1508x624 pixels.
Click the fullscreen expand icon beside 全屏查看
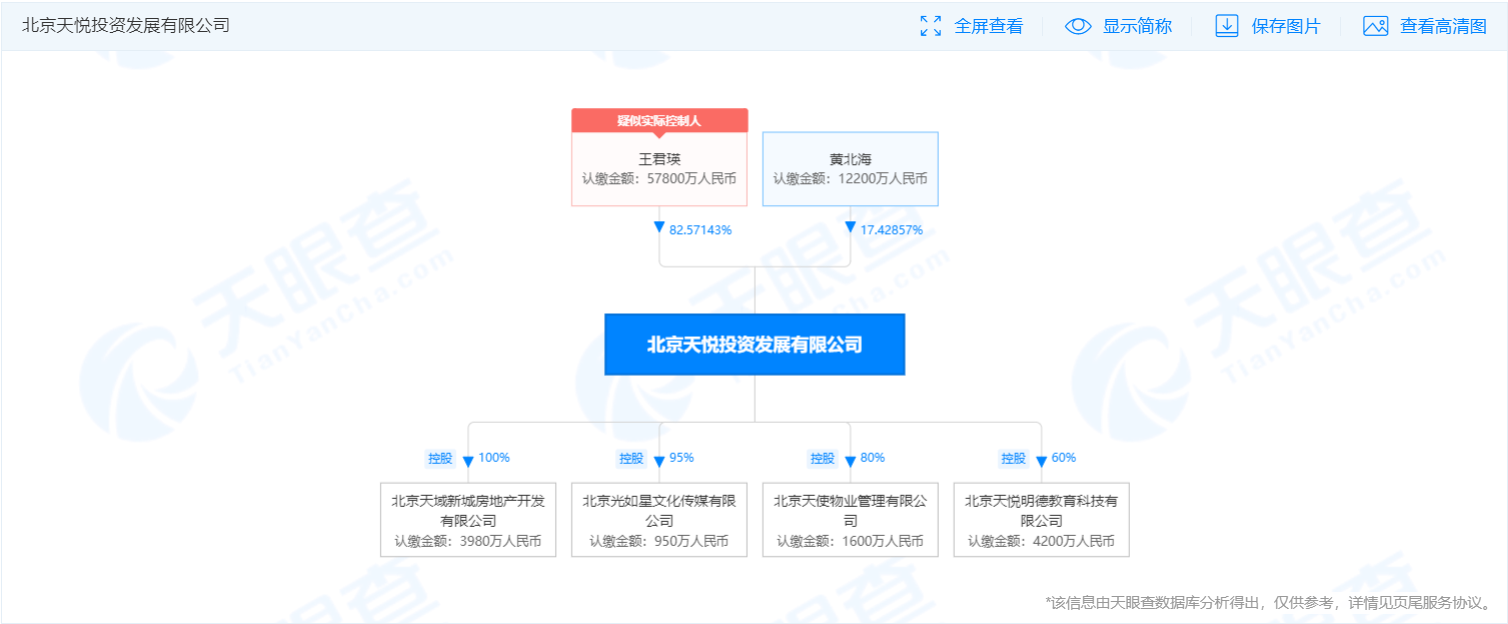931,26
